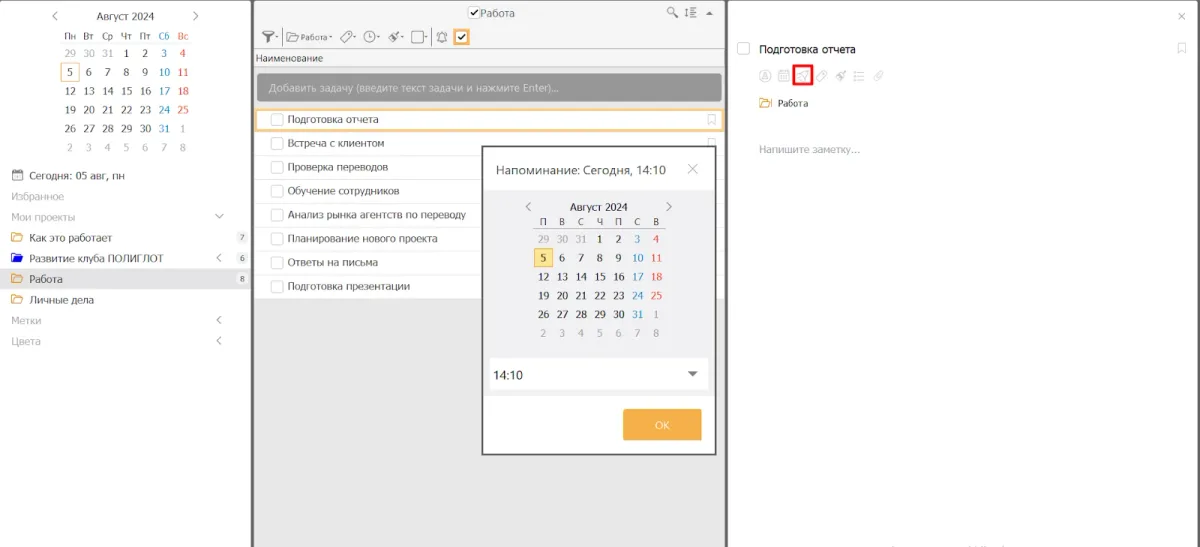Open the "Личные дела" project in the sidebar
Image resolution: width=1200 pixels, height=547 pixels.
(61, 300)
